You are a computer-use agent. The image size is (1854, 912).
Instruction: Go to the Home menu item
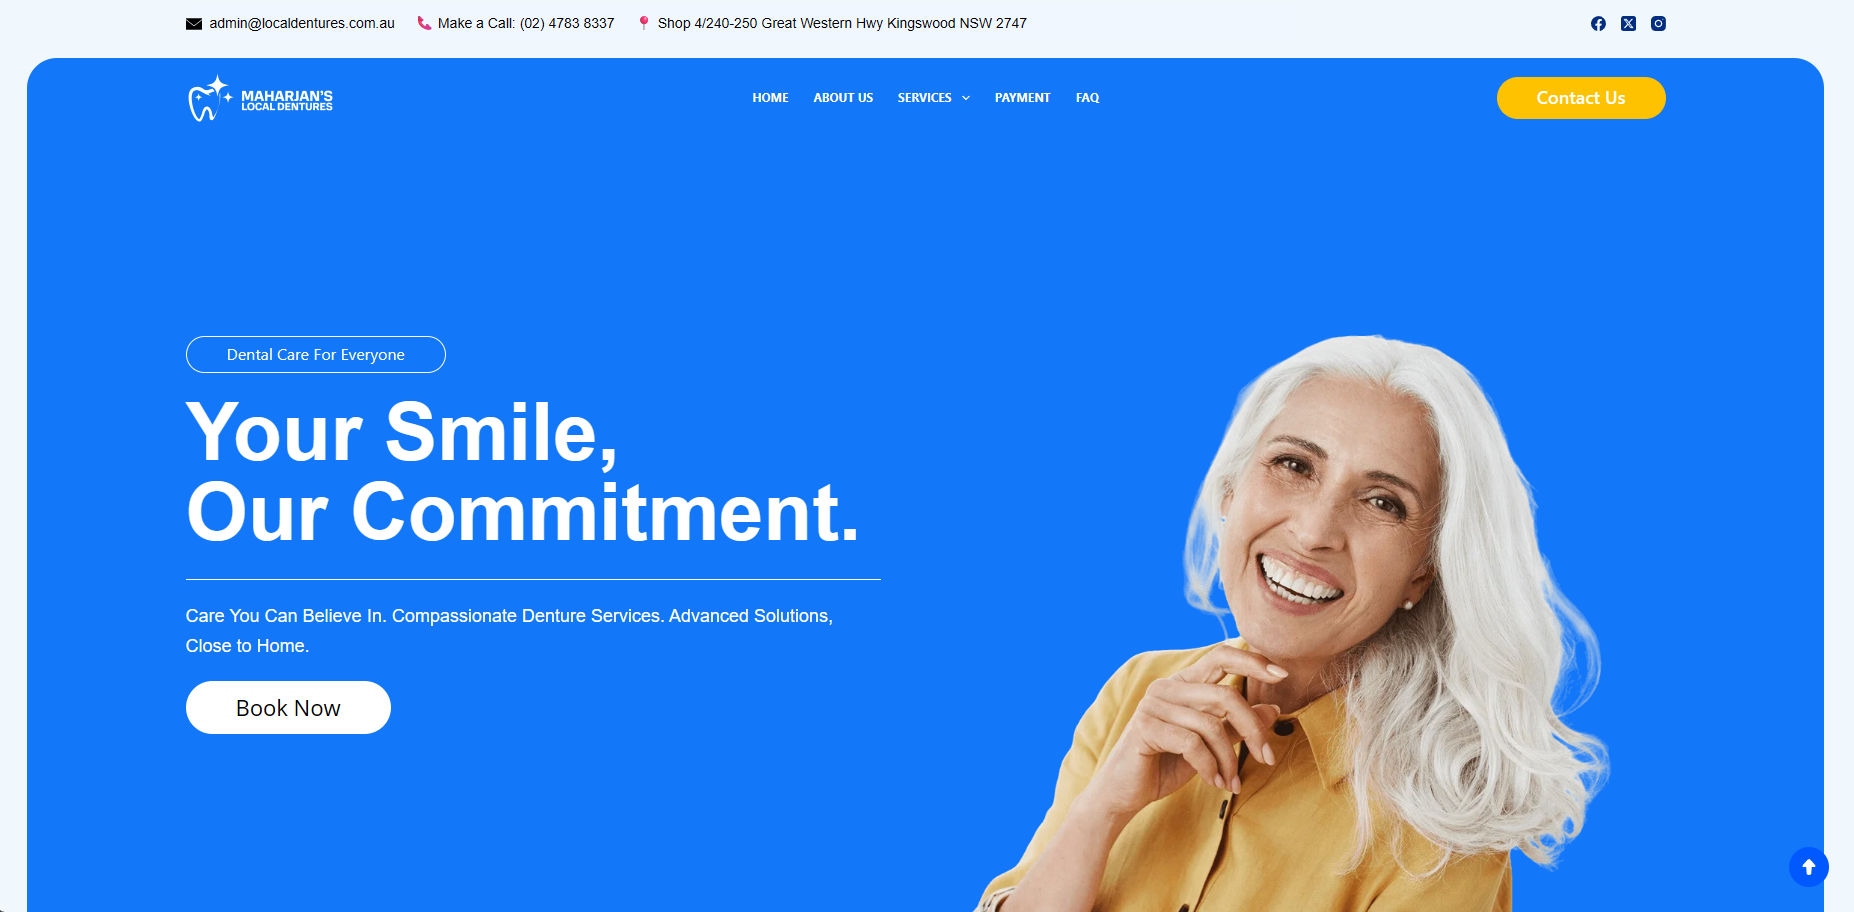pos(770,98)
